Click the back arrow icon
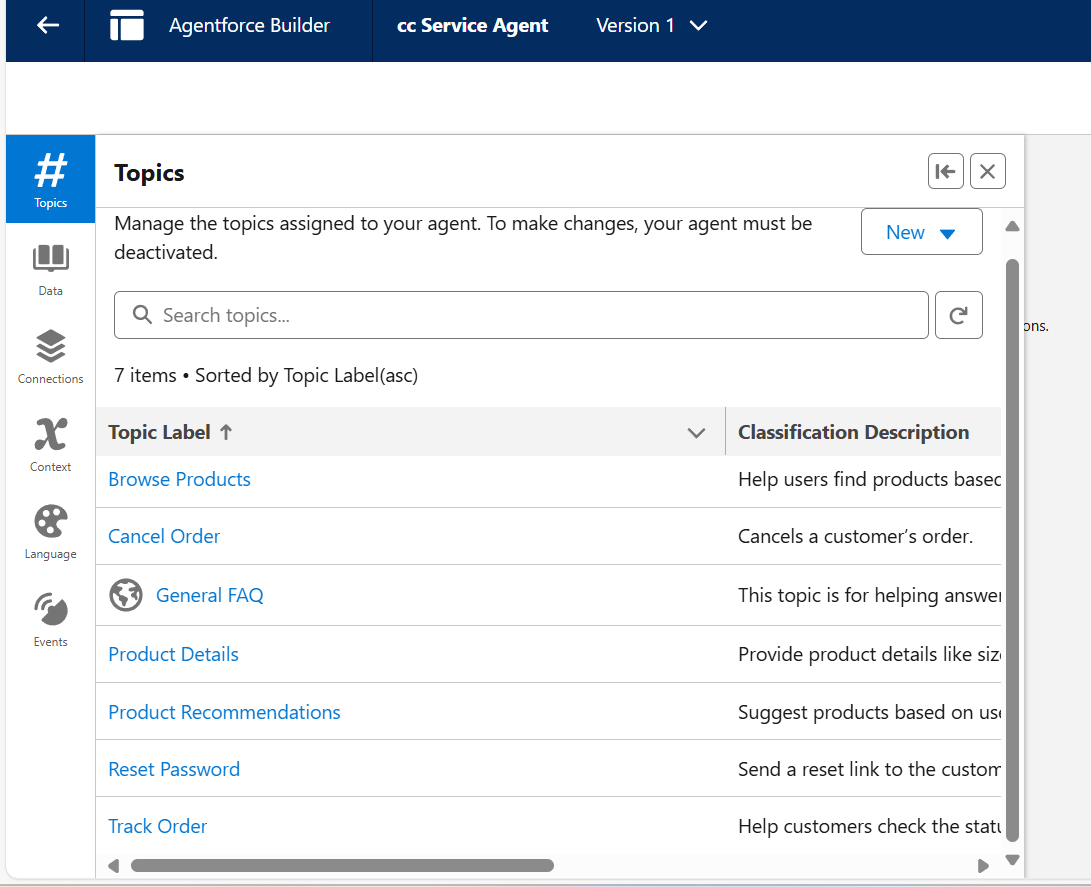The image size is (1091, 887). click(x=47, y=26)
